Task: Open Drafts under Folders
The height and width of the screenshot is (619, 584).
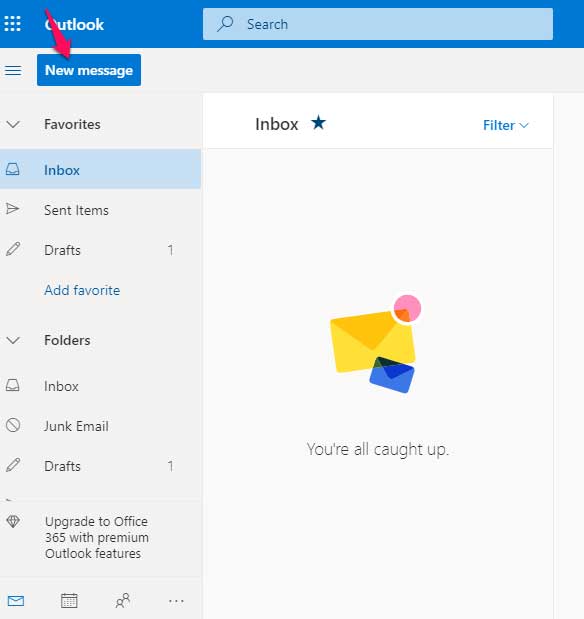Action: [x=100, y=466]
